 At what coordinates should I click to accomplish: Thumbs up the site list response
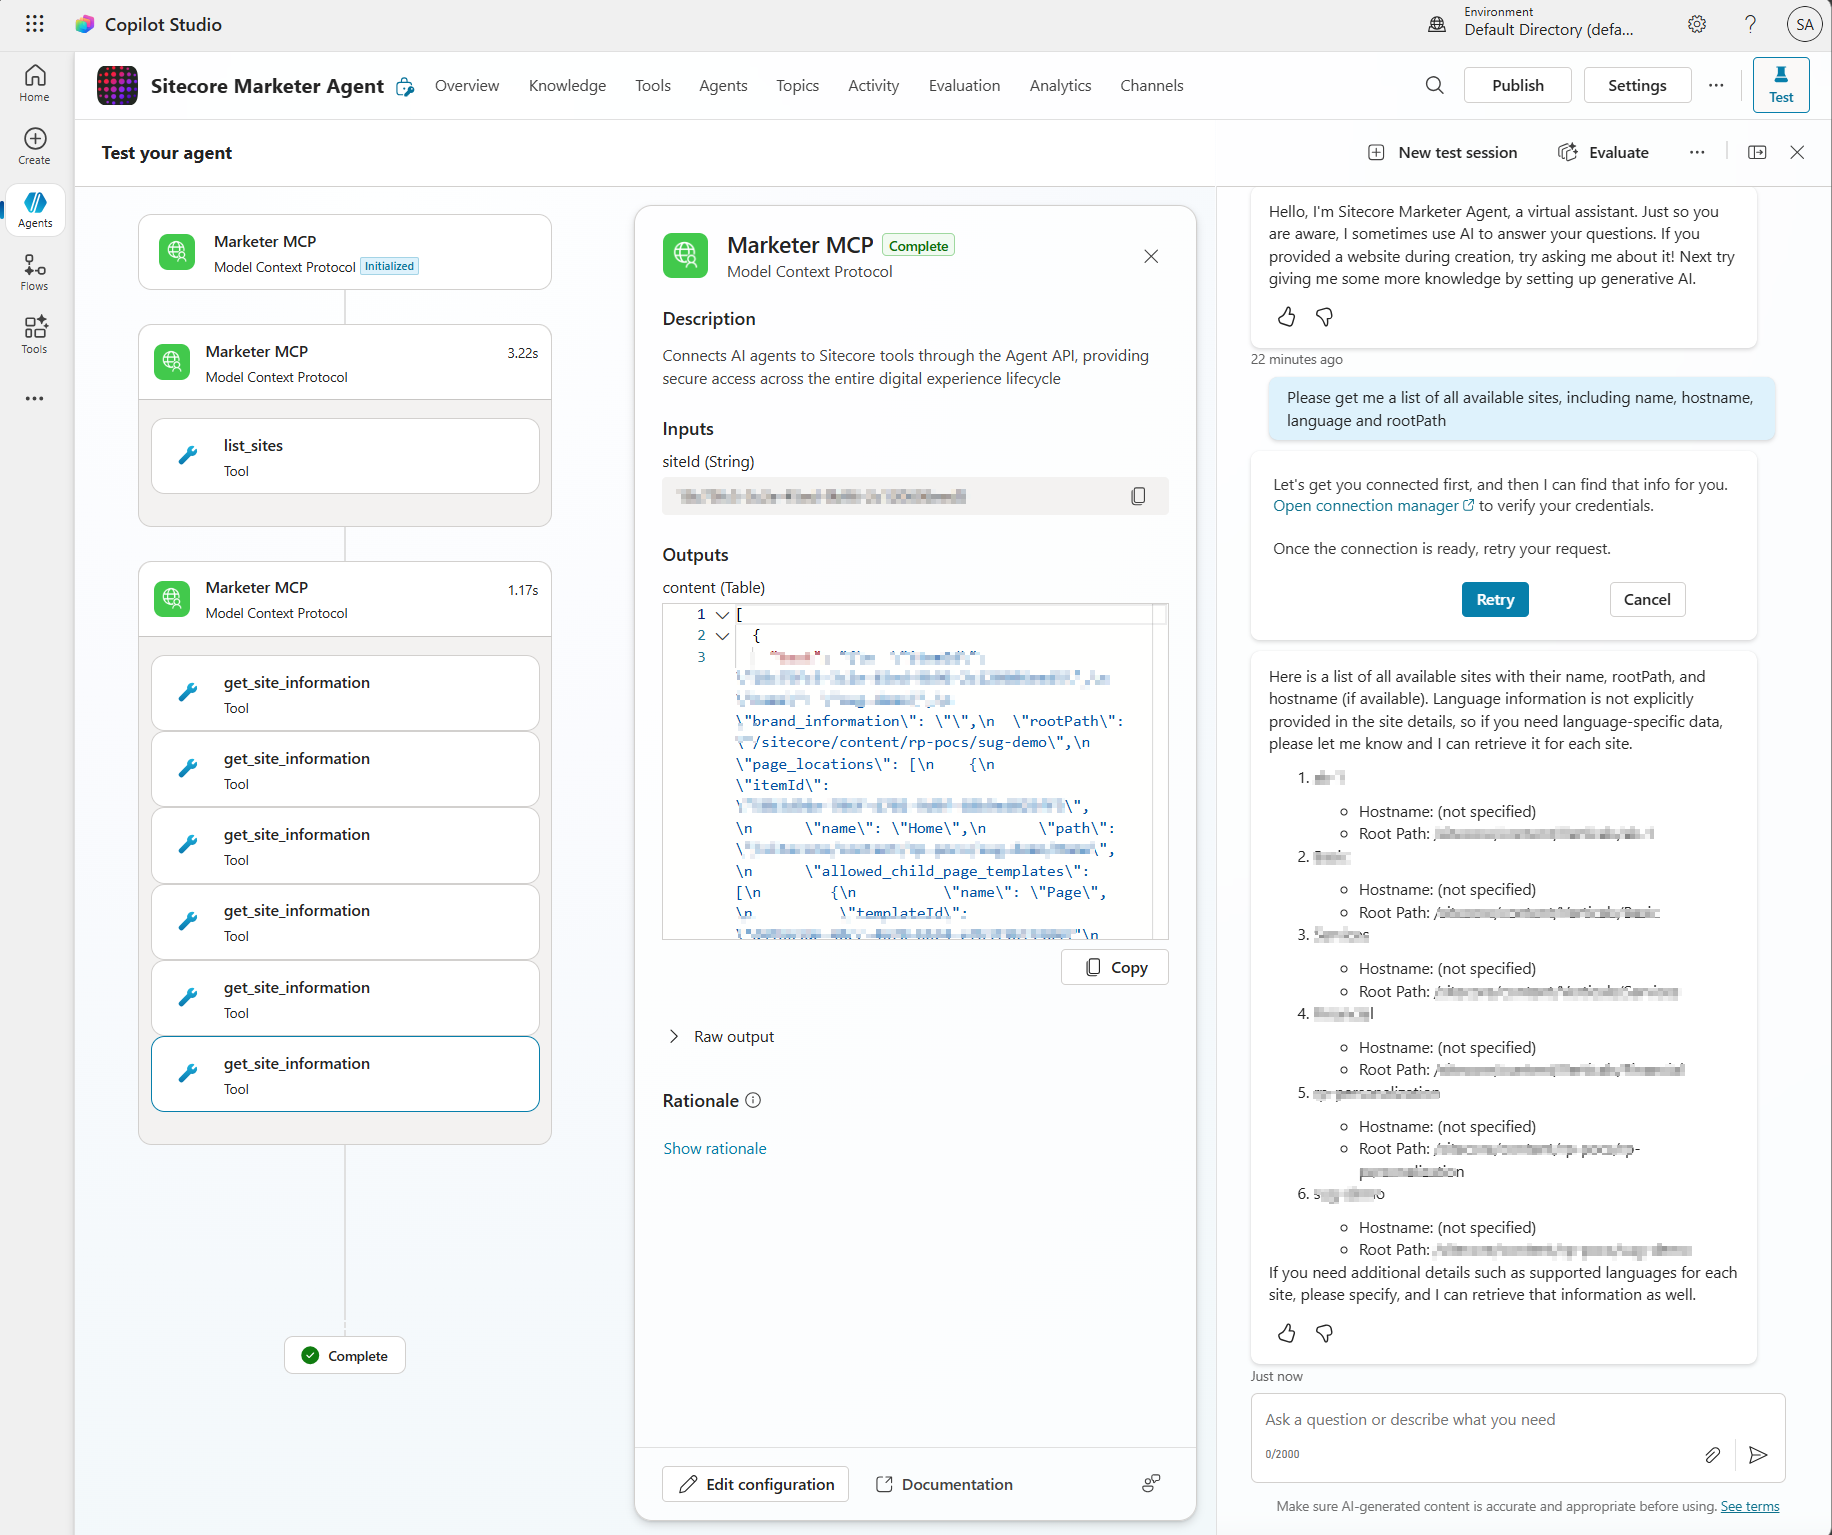[1286, 1333]
